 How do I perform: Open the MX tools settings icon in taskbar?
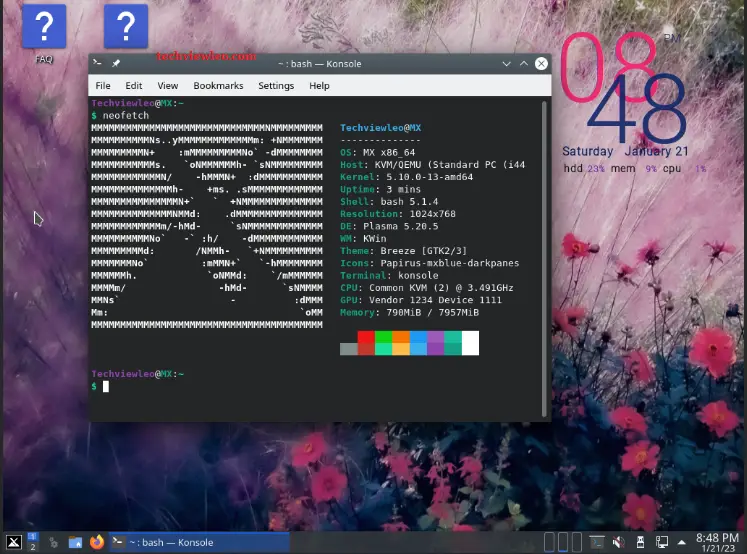(53, 542)
